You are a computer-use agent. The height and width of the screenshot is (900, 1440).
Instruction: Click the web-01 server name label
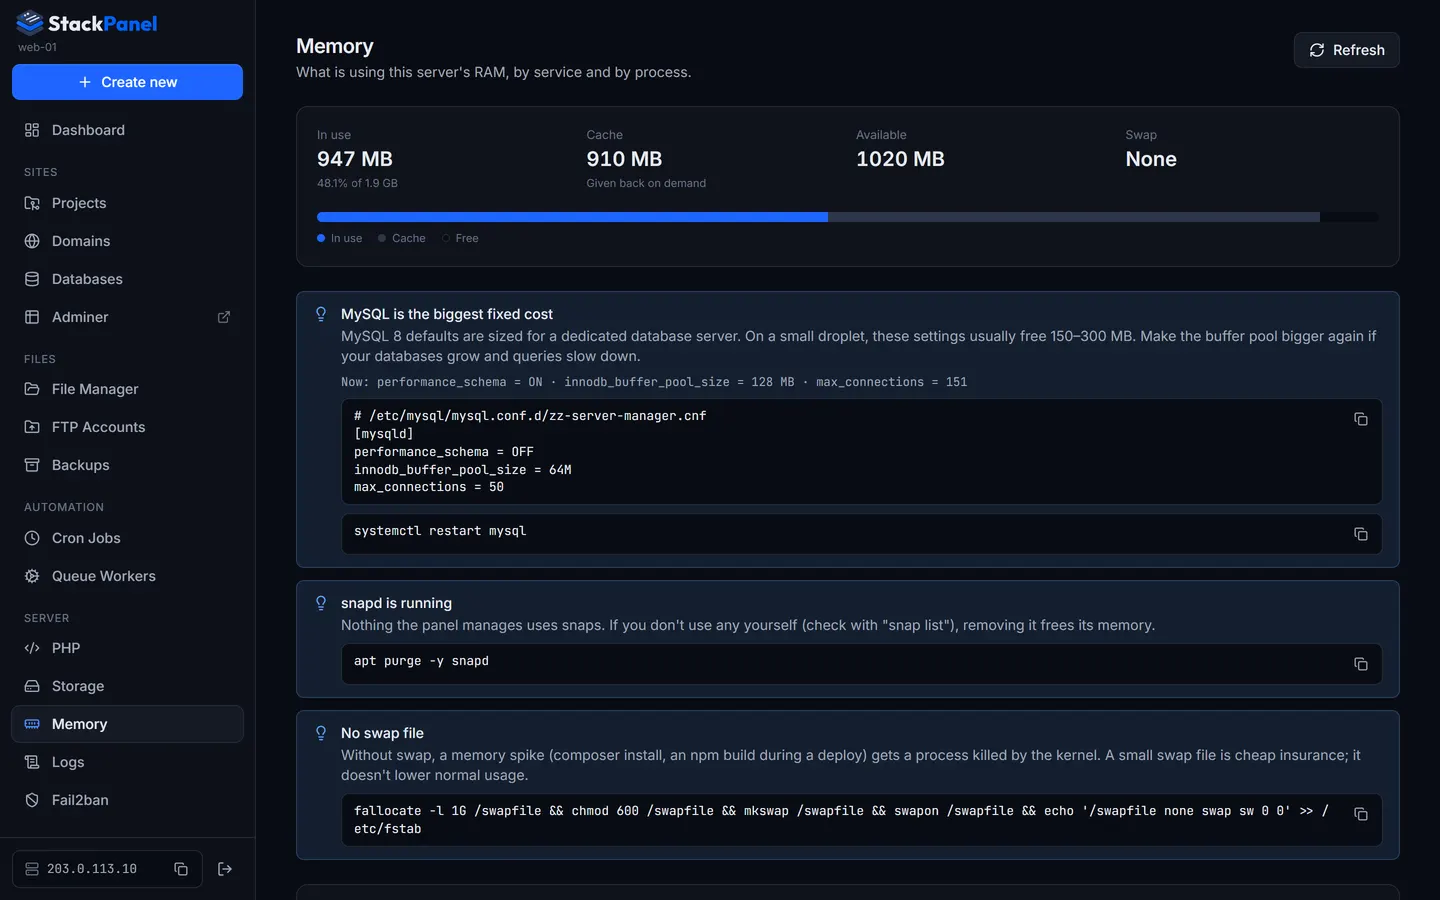coord(37,47)
